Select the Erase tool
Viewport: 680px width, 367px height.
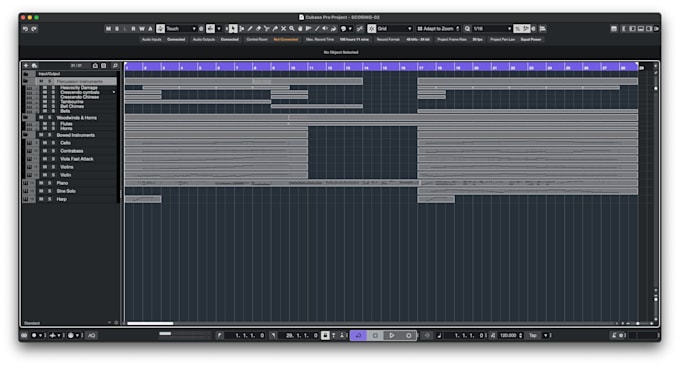[x=258, y=29]
